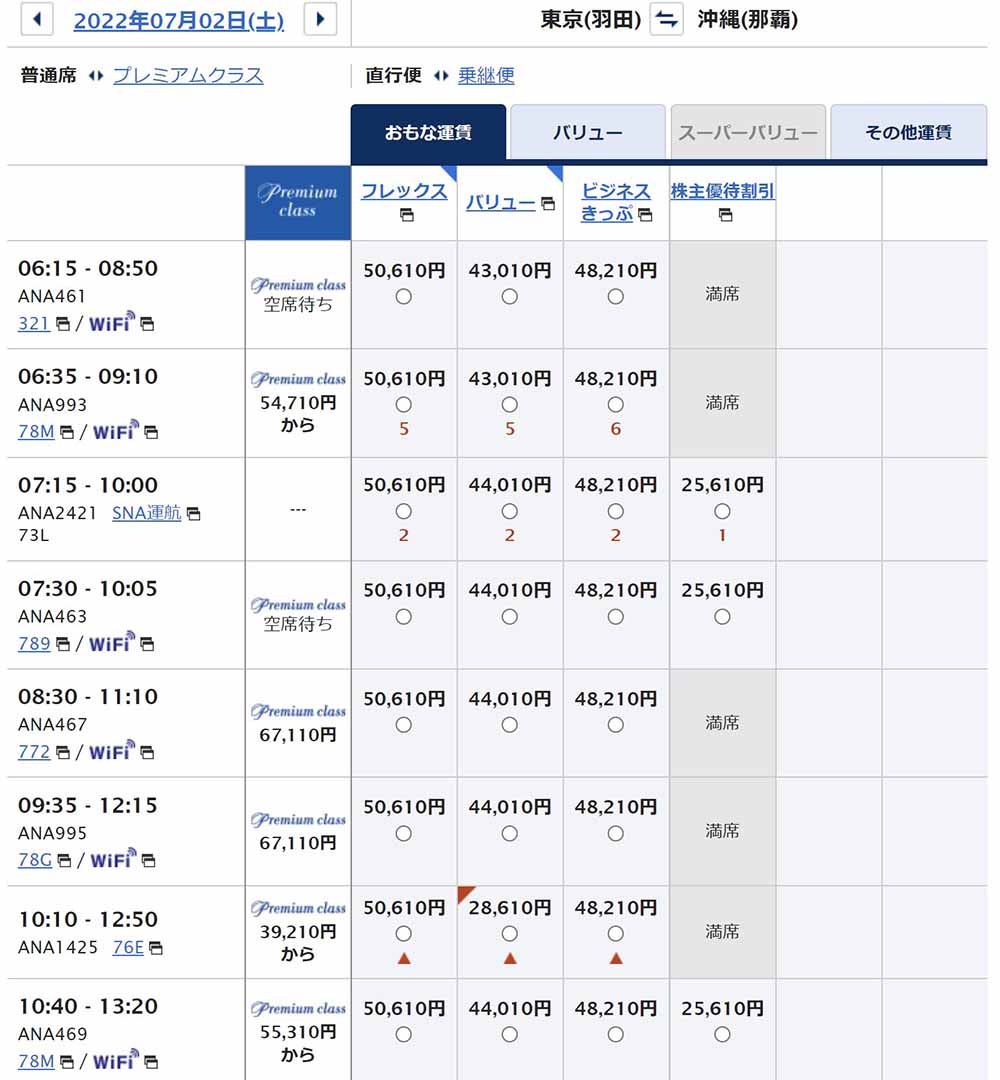1000x1080 pixels.
Task: Open WiFi info popup icon for ANA469
Action: [151, 1062]
